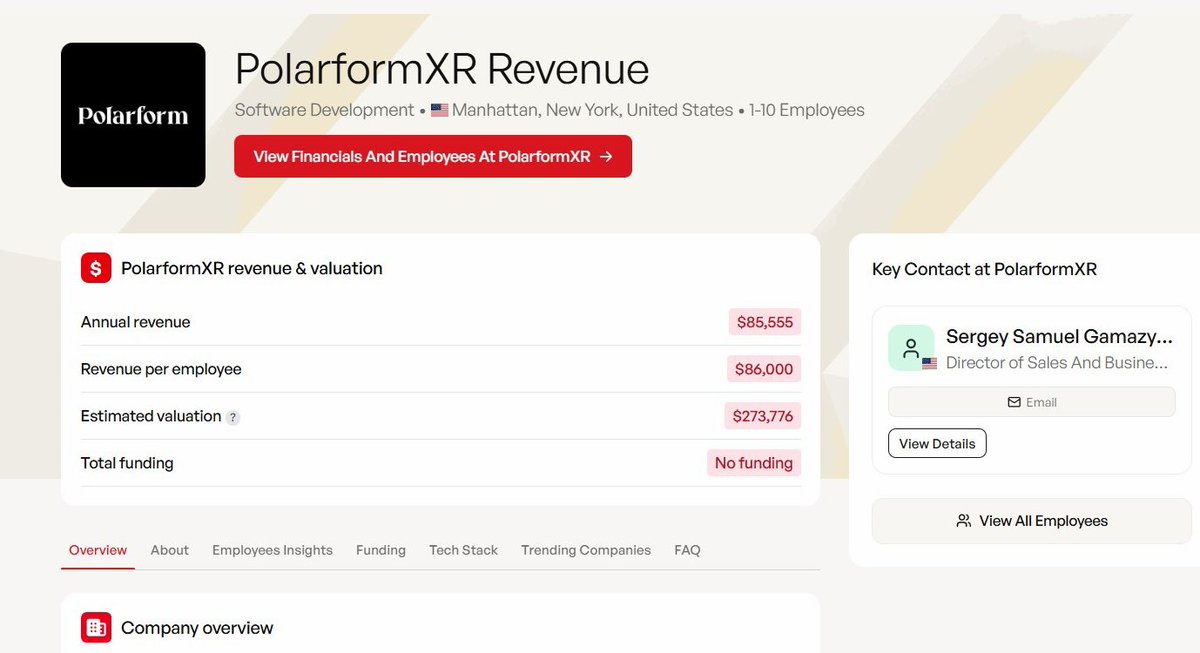Click the people icon beside View All Employees
The height and width of the screenshot is (653, 1200).
coord(964,521)
